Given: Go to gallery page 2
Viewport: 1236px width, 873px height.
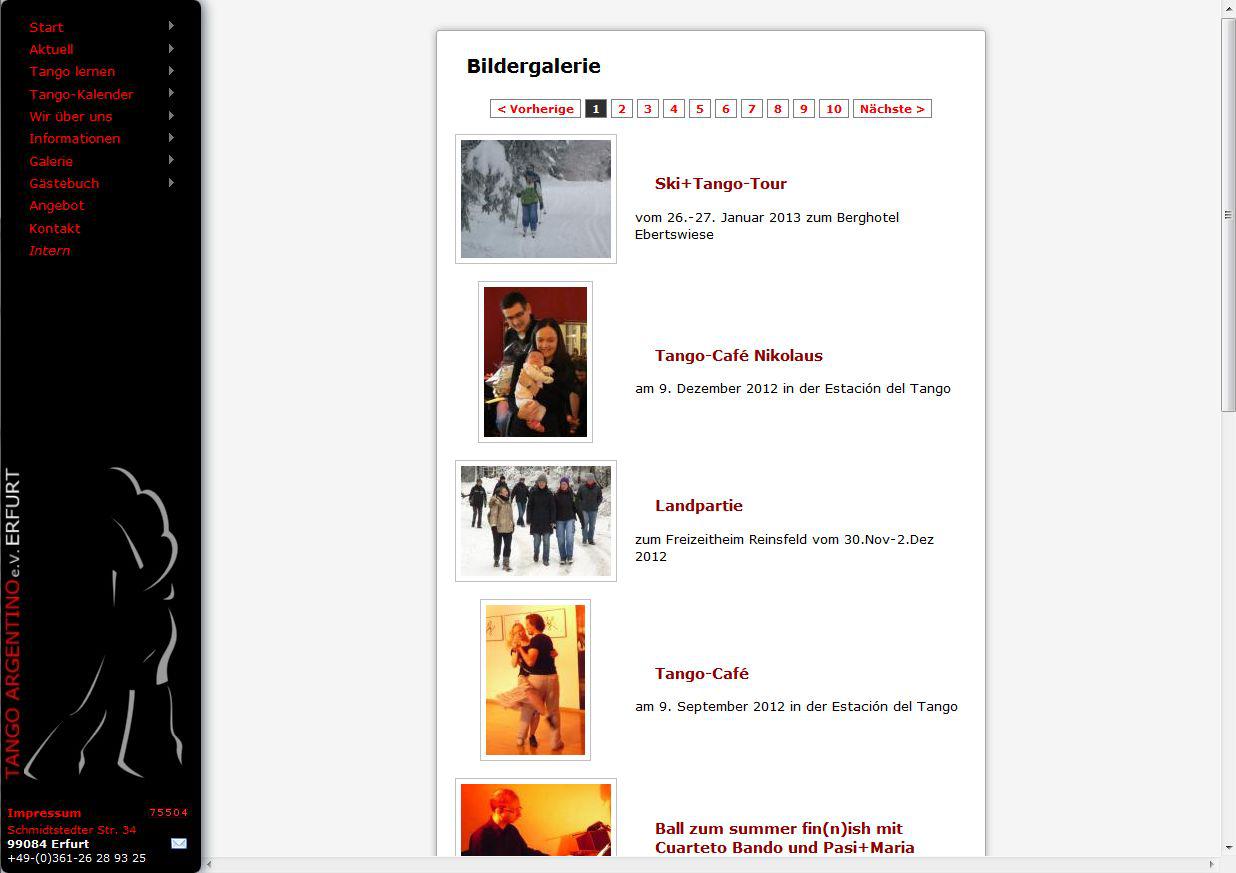Looking at the screenshot, I should [622, 109].
